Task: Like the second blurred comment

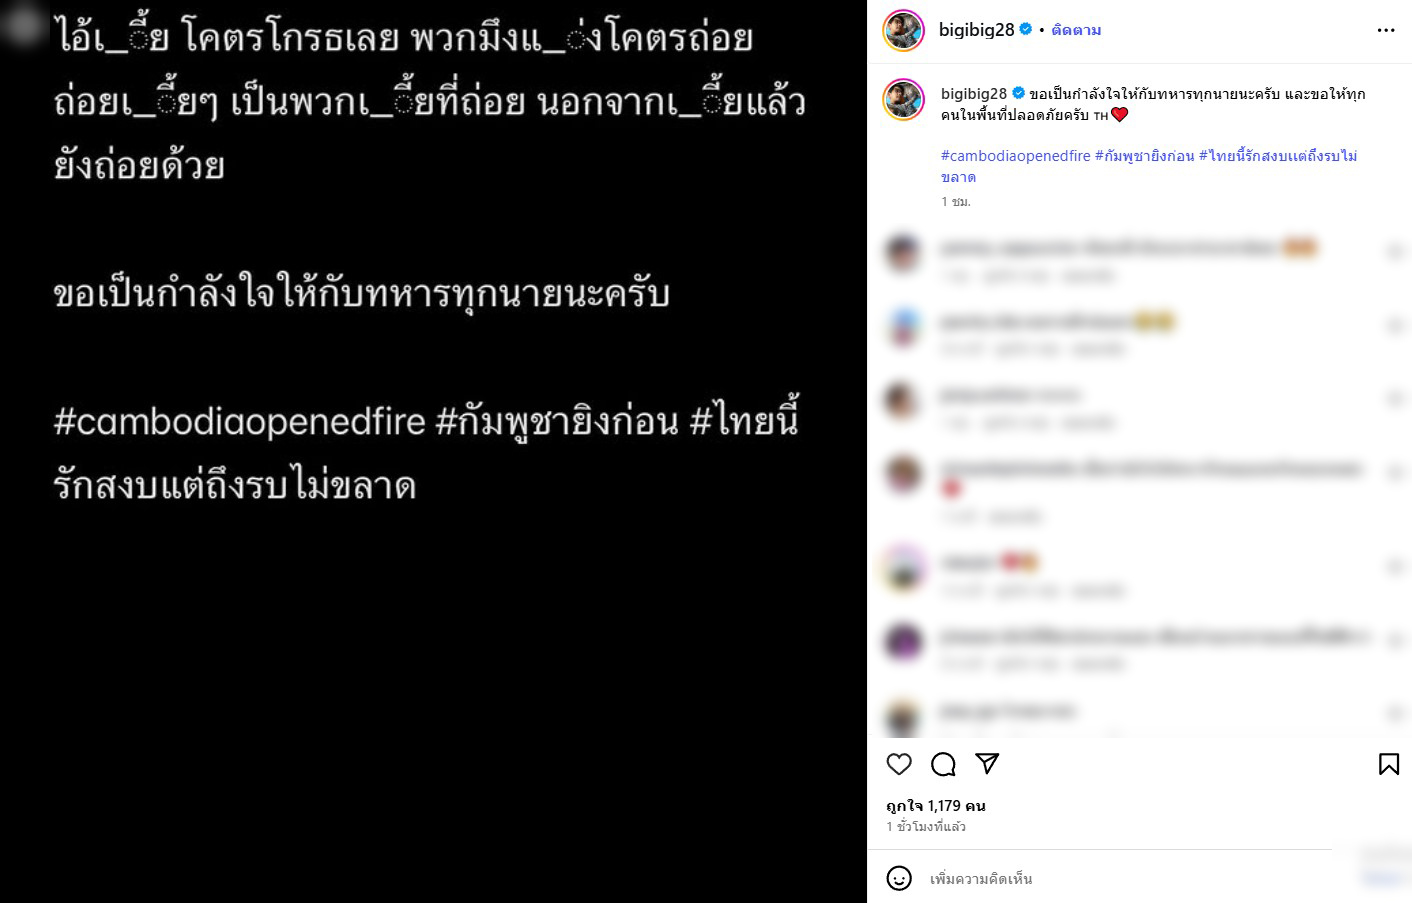Action: 1395,325
